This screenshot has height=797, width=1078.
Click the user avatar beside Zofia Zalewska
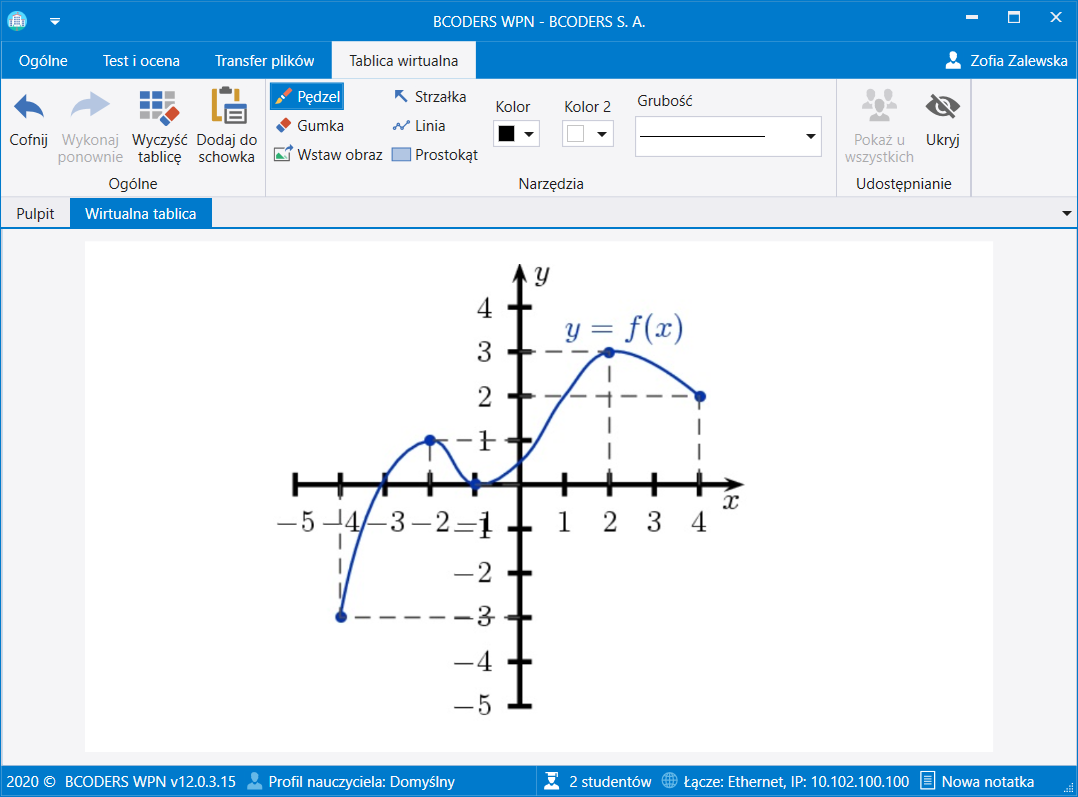[x=953, y=61]
